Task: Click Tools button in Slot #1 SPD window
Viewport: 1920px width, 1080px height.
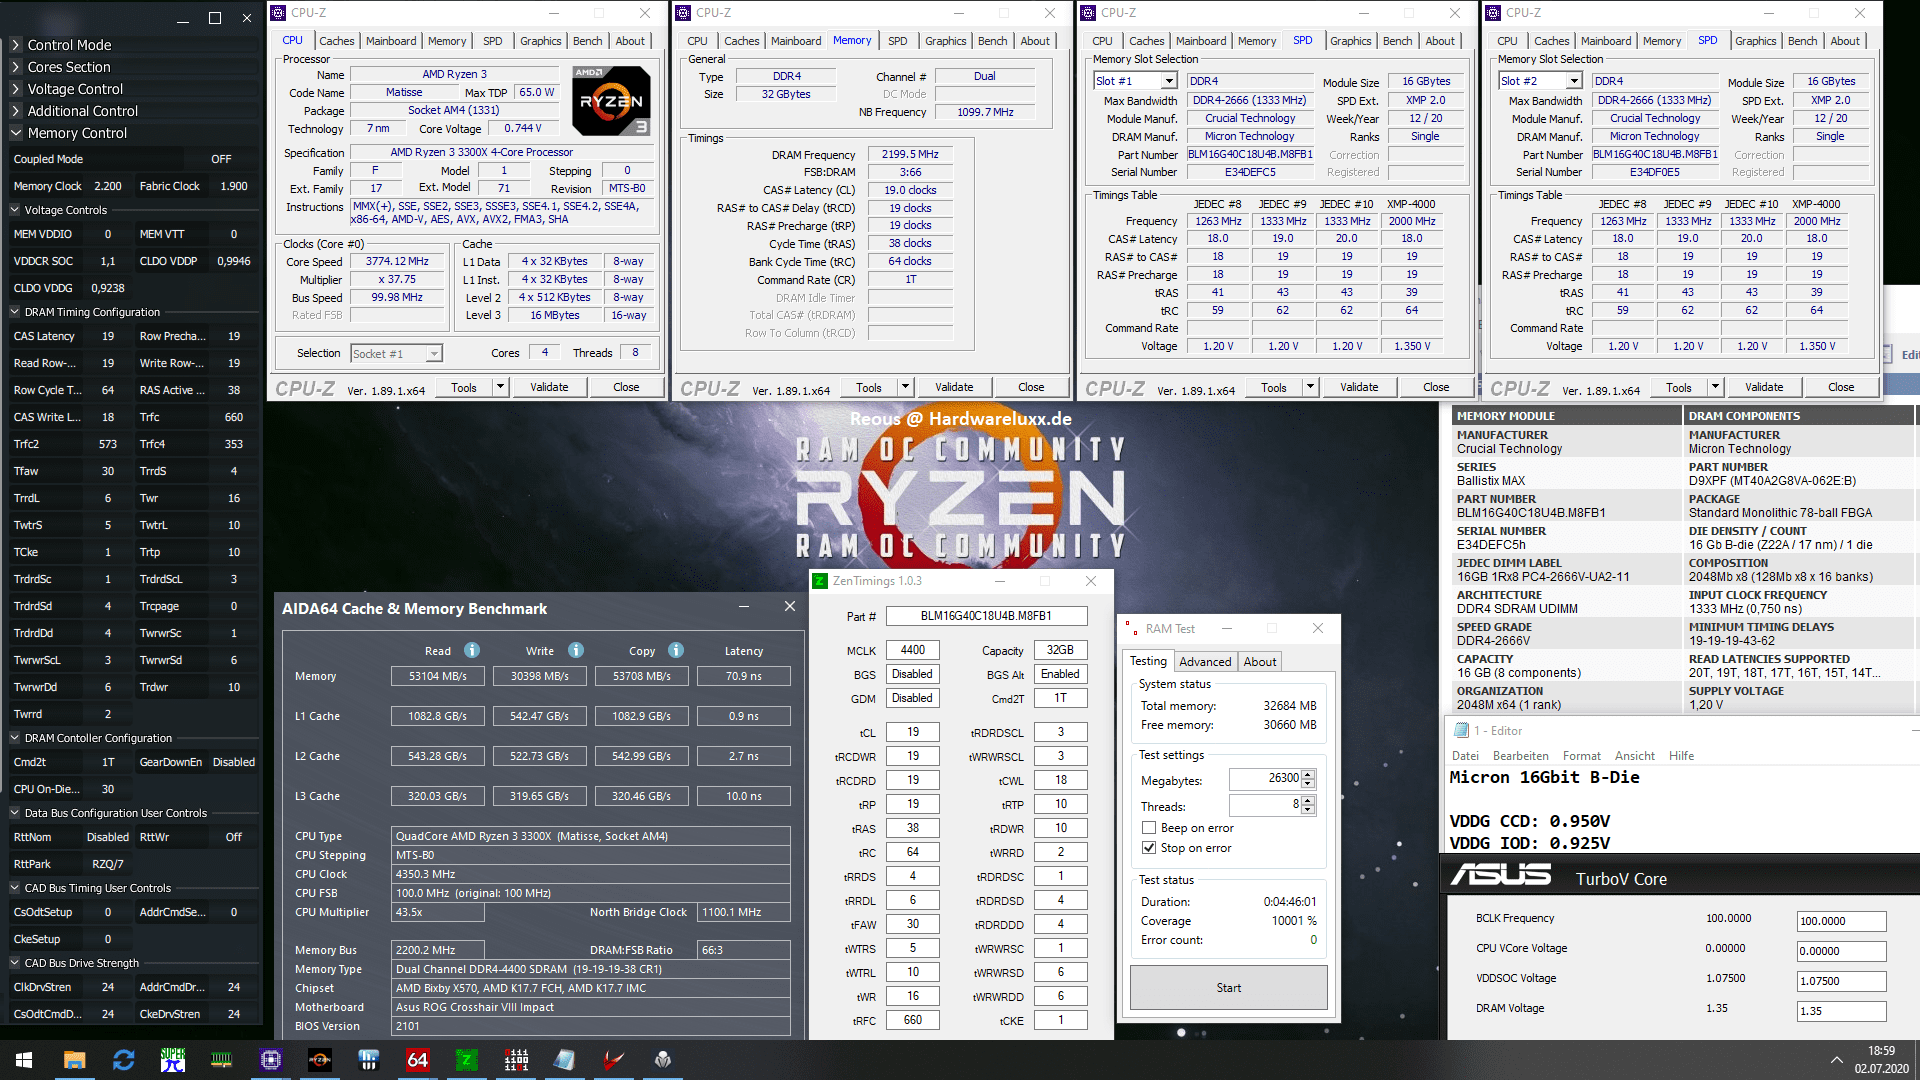Action: coord(1274,387)
